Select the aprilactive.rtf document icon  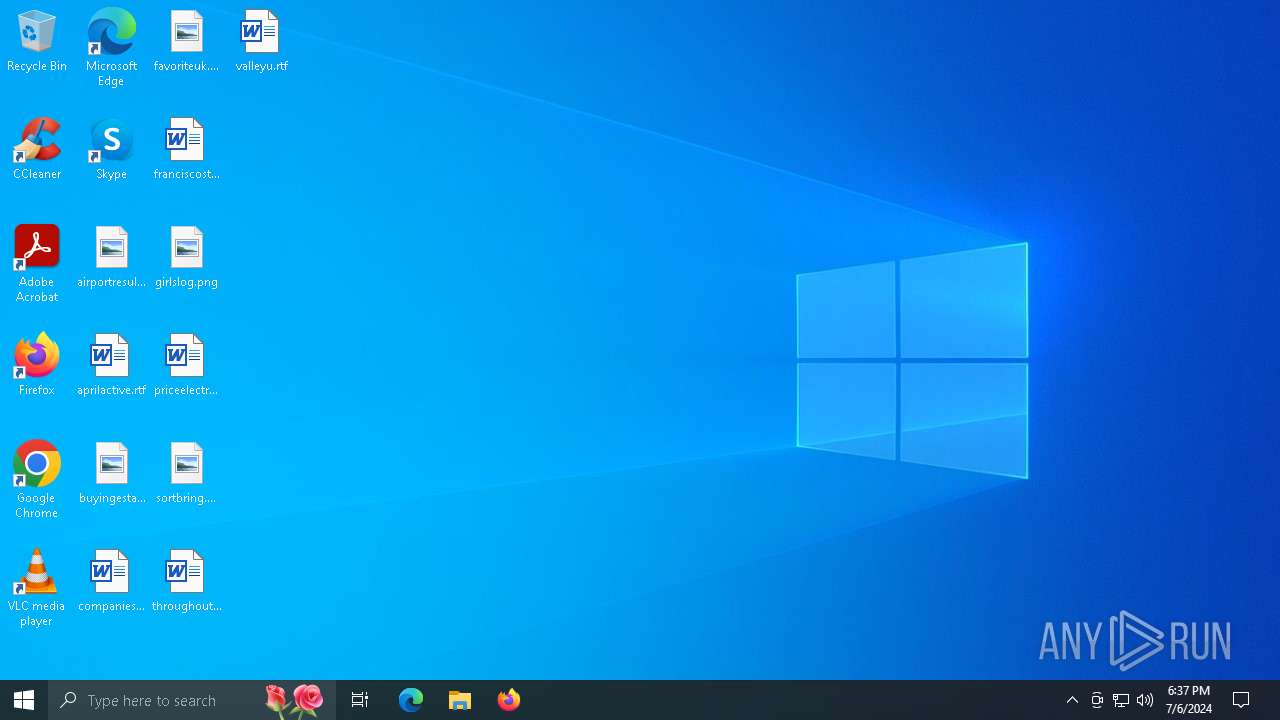point(111,366)
